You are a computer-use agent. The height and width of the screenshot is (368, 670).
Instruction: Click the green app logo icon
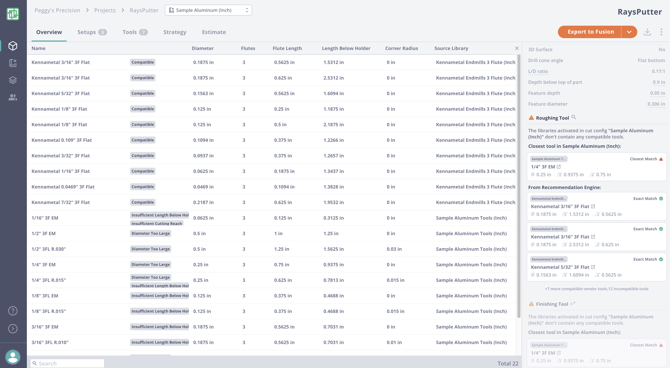click(13, 14)
